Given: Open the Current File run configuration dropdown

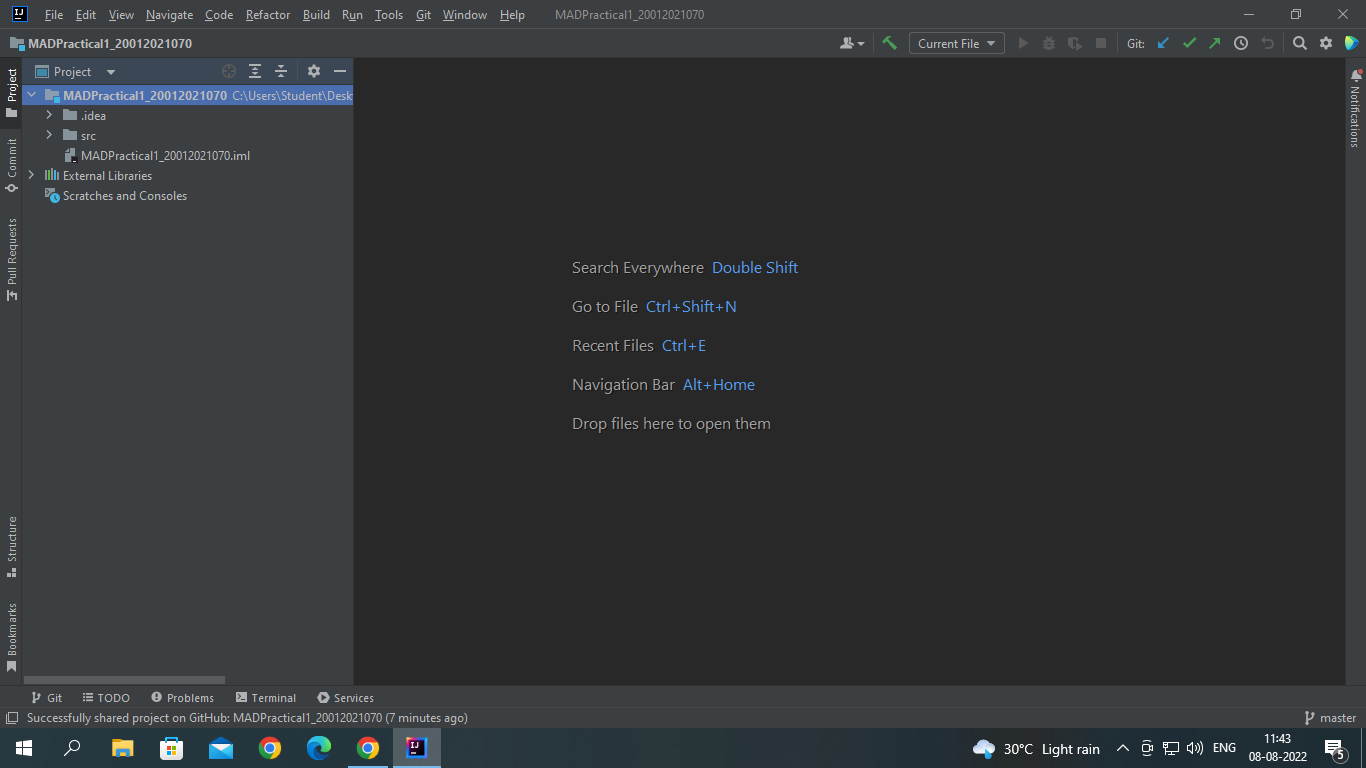Looking at the screenshot, I should point(956,43).
